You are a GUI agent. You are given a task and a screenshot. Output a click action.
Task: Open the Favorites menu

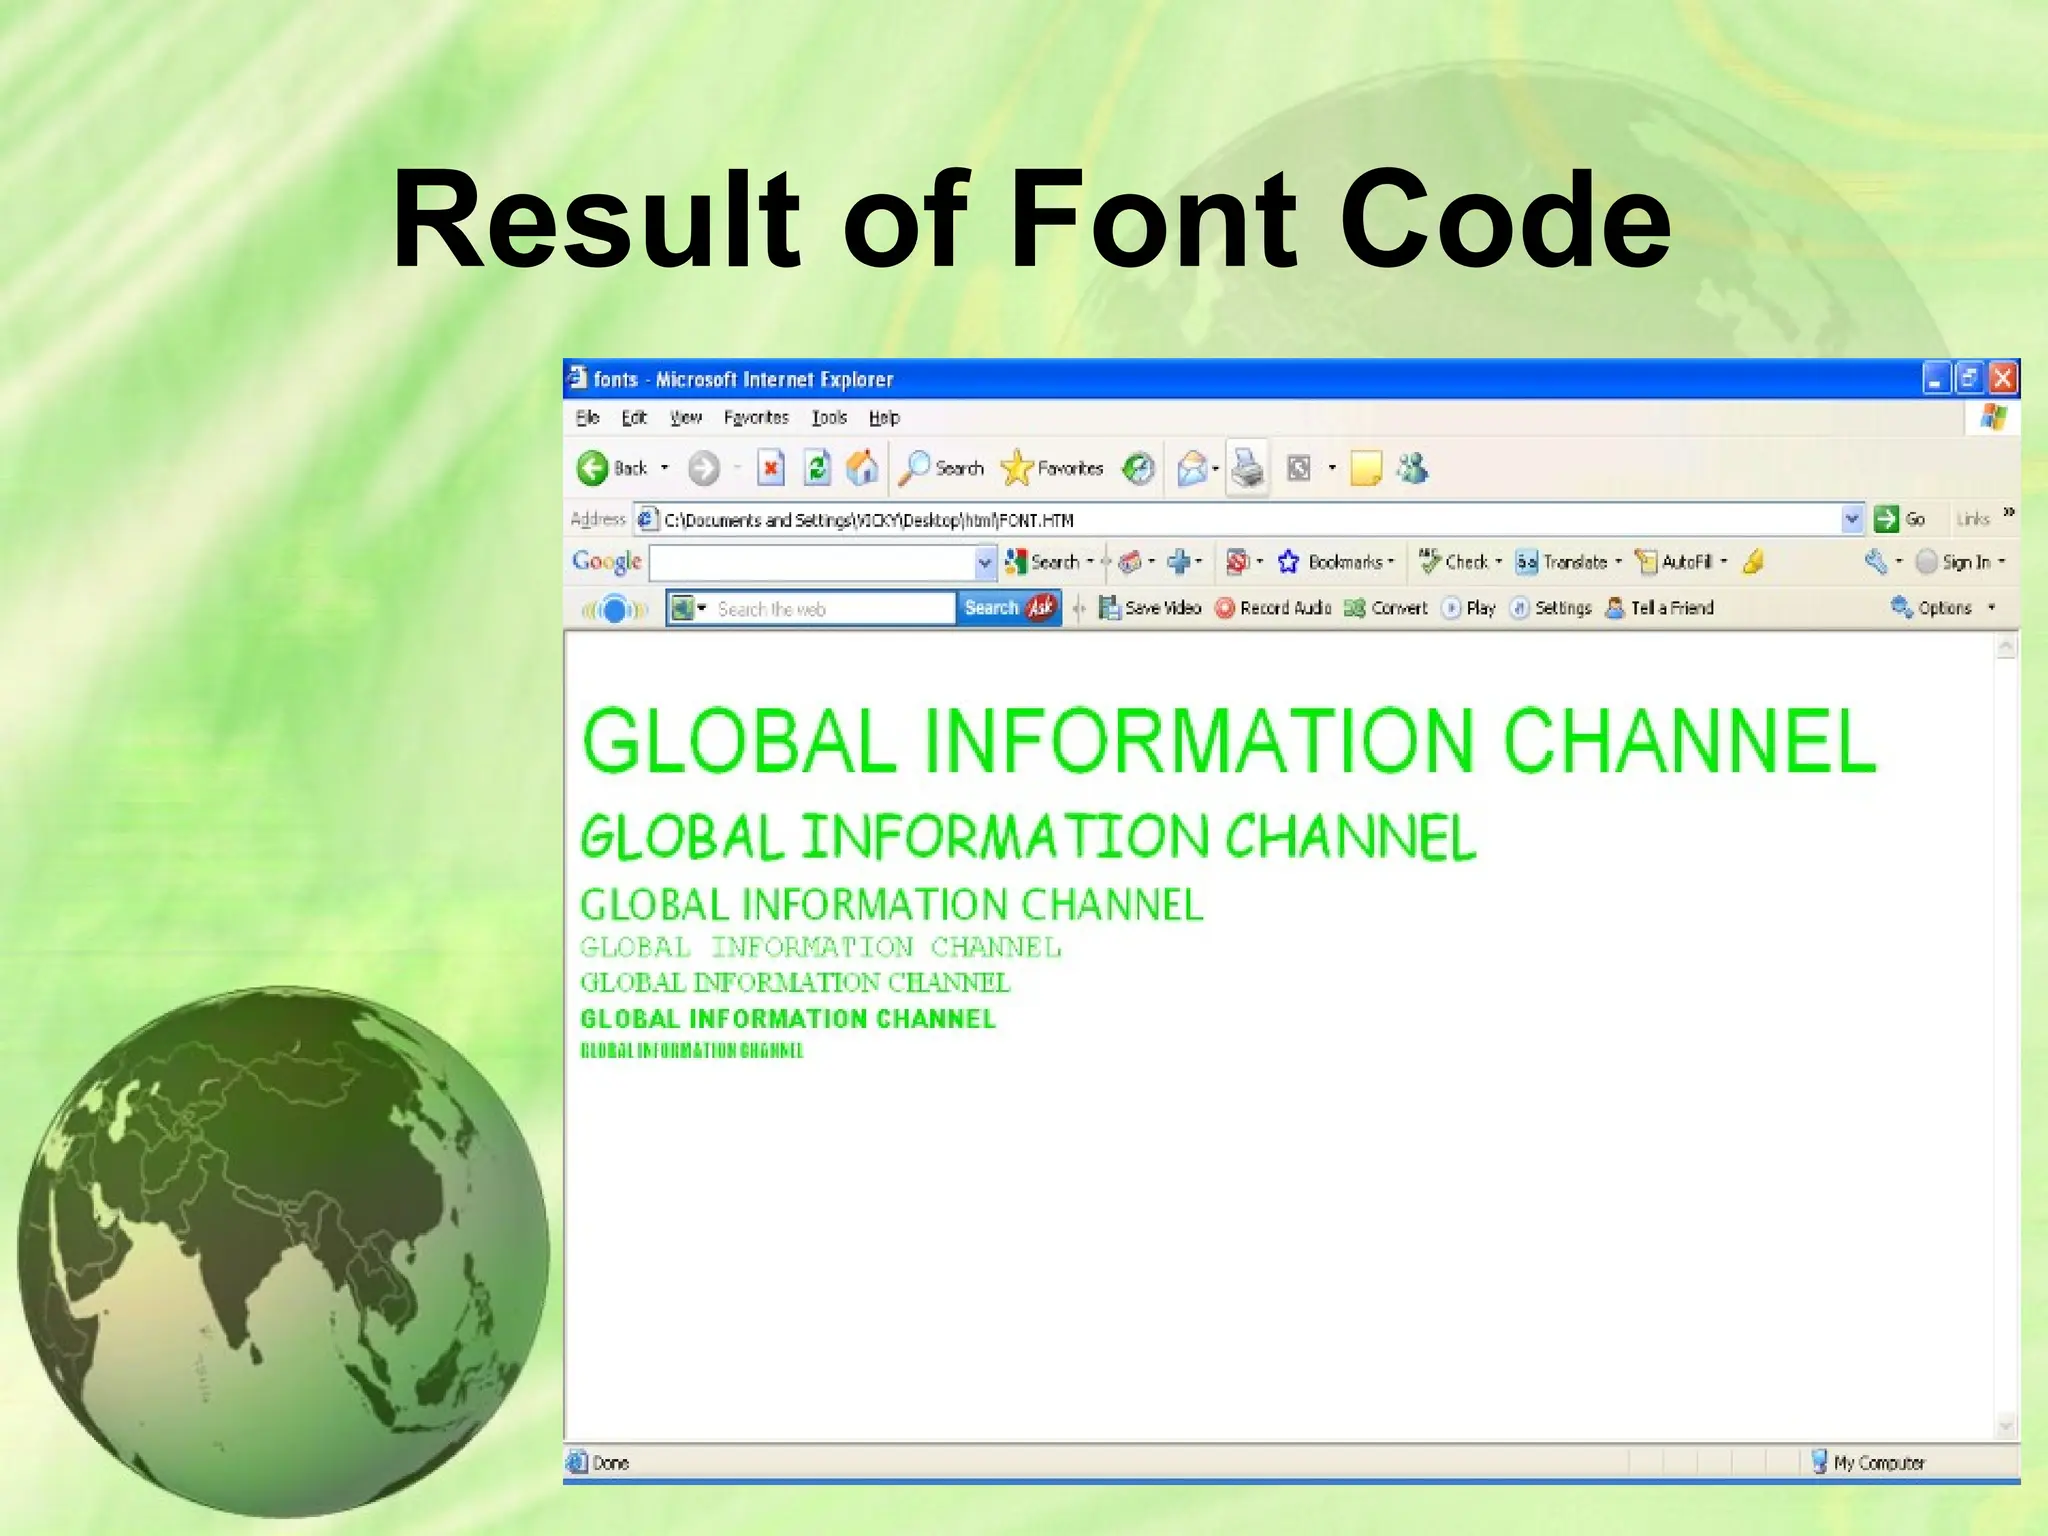click(x=756, y=418)
